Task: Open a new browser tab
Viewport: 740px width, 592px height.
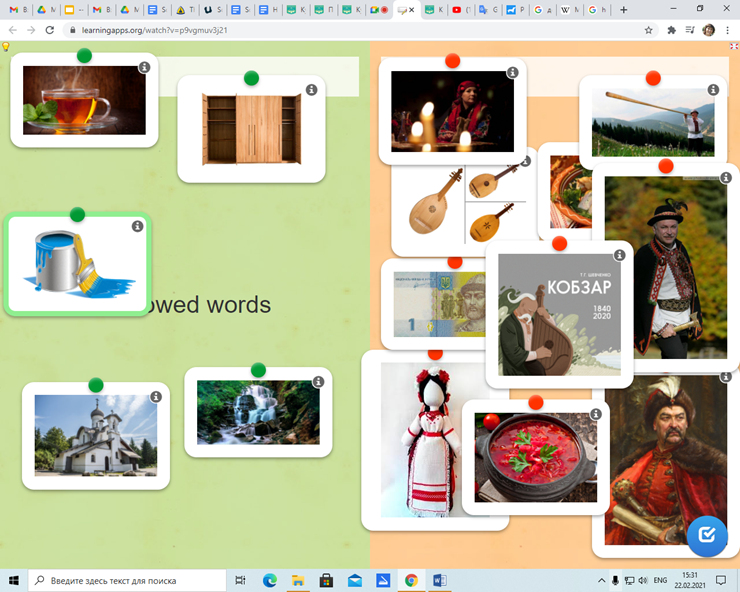Action: coord(624,10)
